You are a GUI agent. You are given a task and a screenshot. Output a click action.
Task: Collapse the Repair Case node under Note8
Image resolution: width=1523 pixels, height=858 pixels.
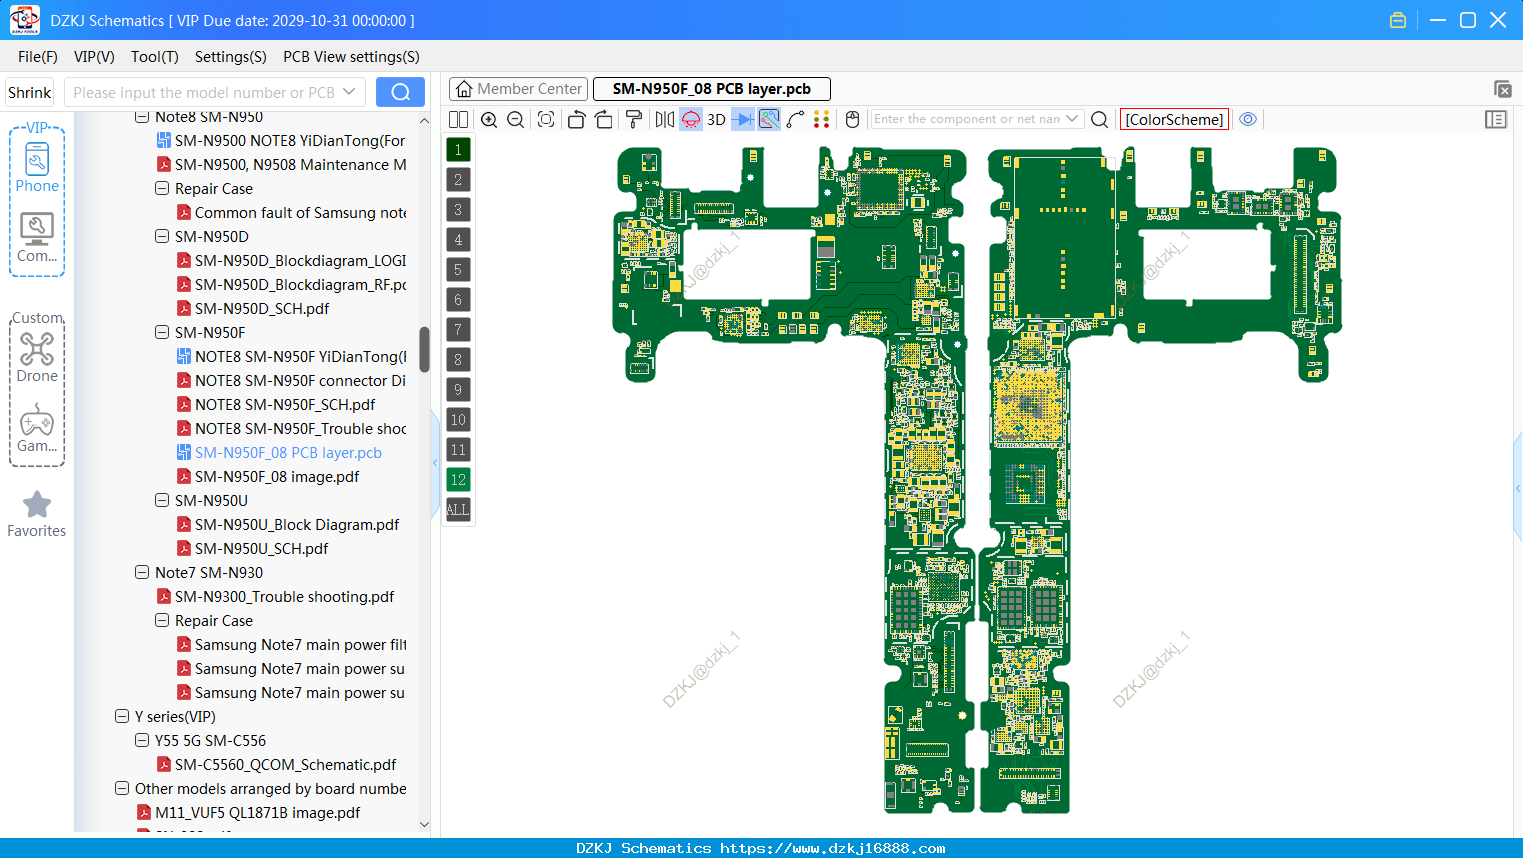(162, 188)
